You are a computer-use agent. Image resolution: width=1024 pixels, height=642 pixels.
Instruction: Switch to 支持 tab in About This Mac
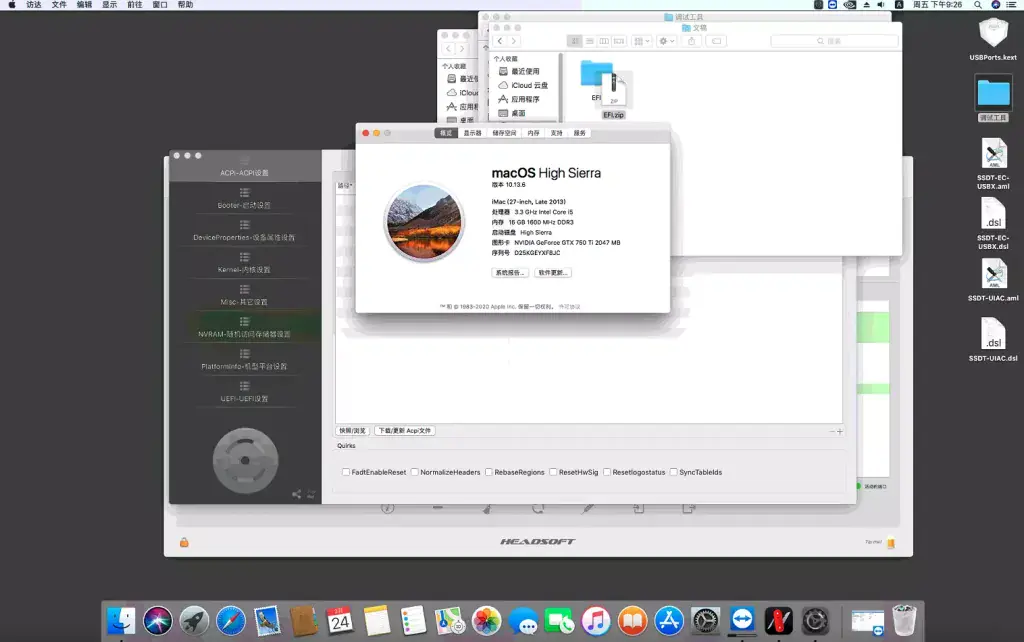tap(556, 133)
